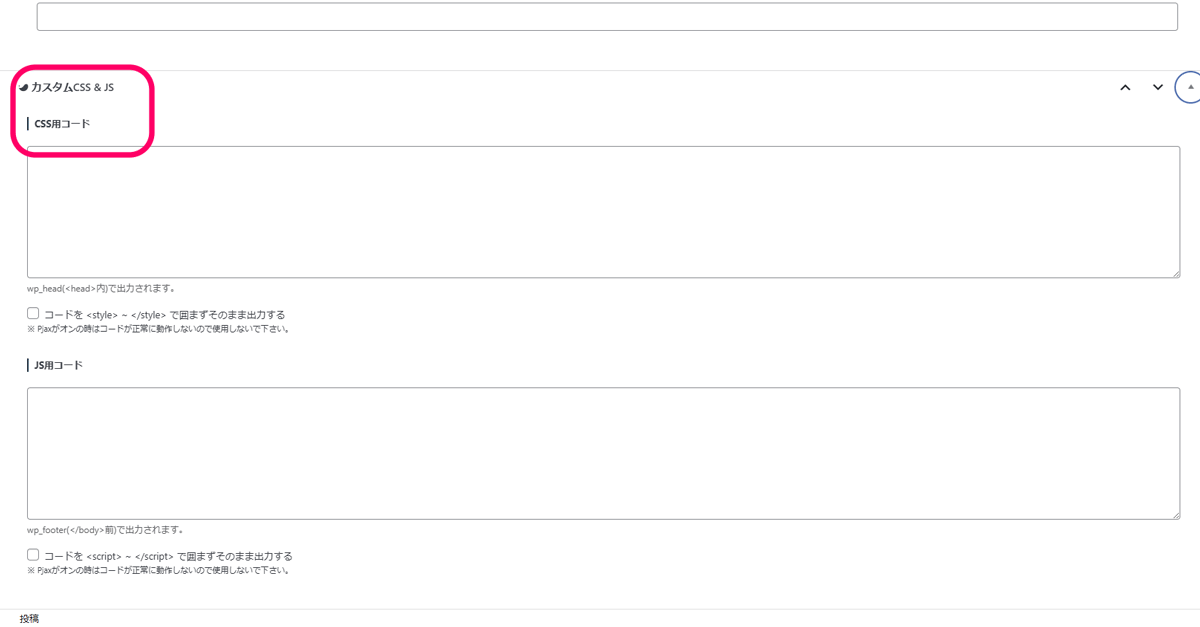The width and height of the screenshot is (1200, 627).
Task: Click the wp_head output note
Action: click(101, 289)
